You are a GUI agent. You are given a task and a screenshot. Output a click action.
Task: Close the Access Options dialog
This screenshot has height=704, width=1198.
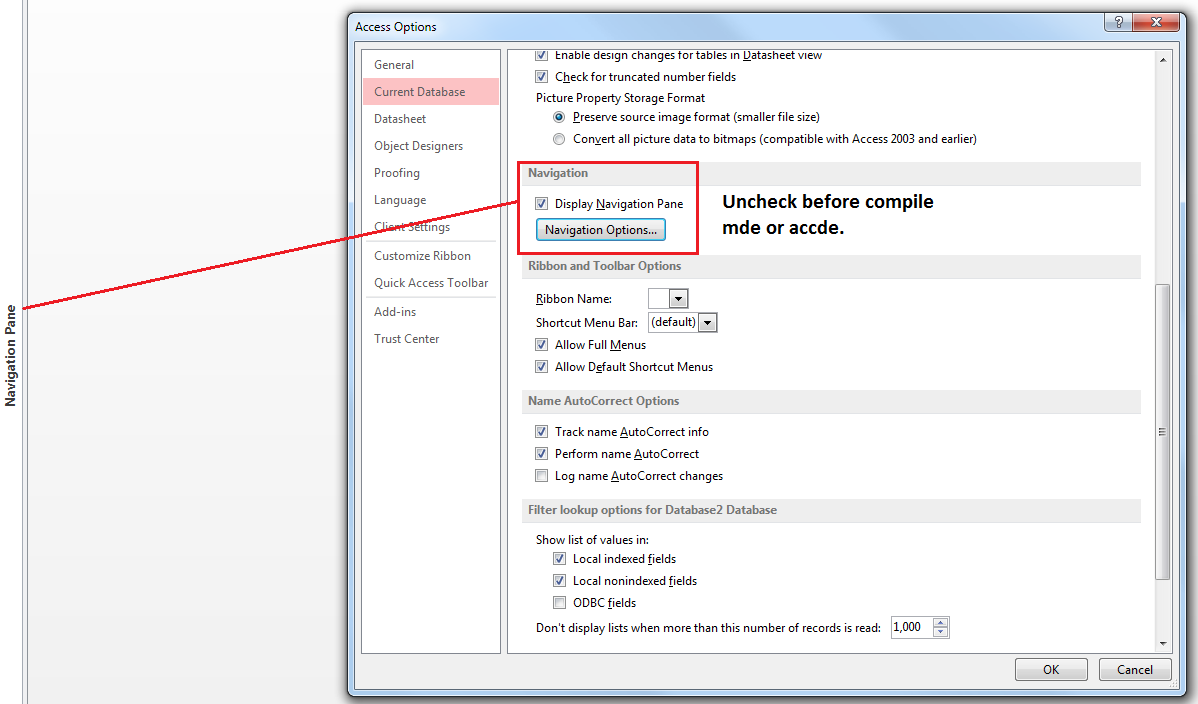pyautogui.click(x=1156, y=22)
